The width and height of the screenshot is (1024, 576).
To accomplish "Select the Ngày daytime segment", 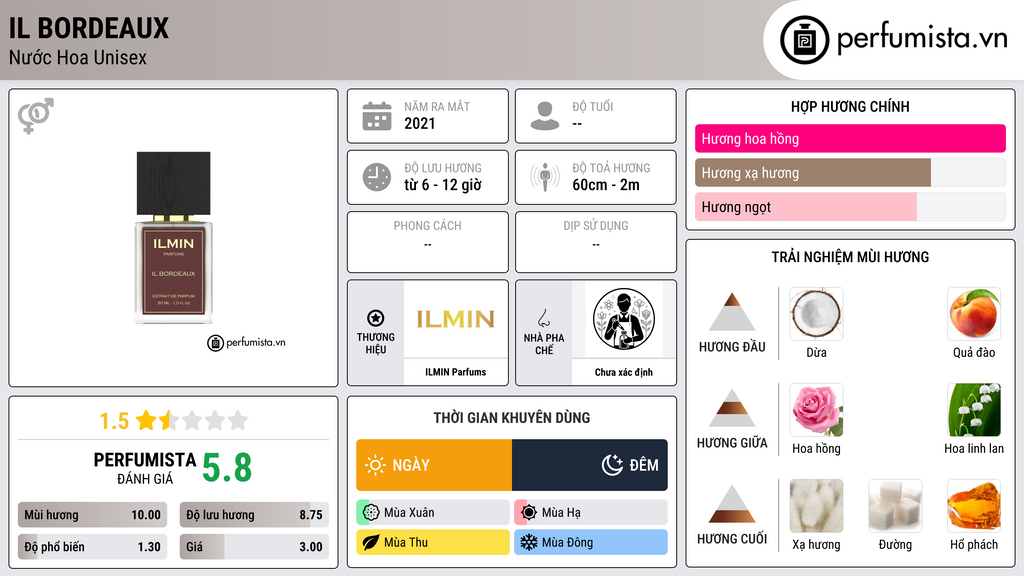I will pyautogui.click(x=434, y=465).
